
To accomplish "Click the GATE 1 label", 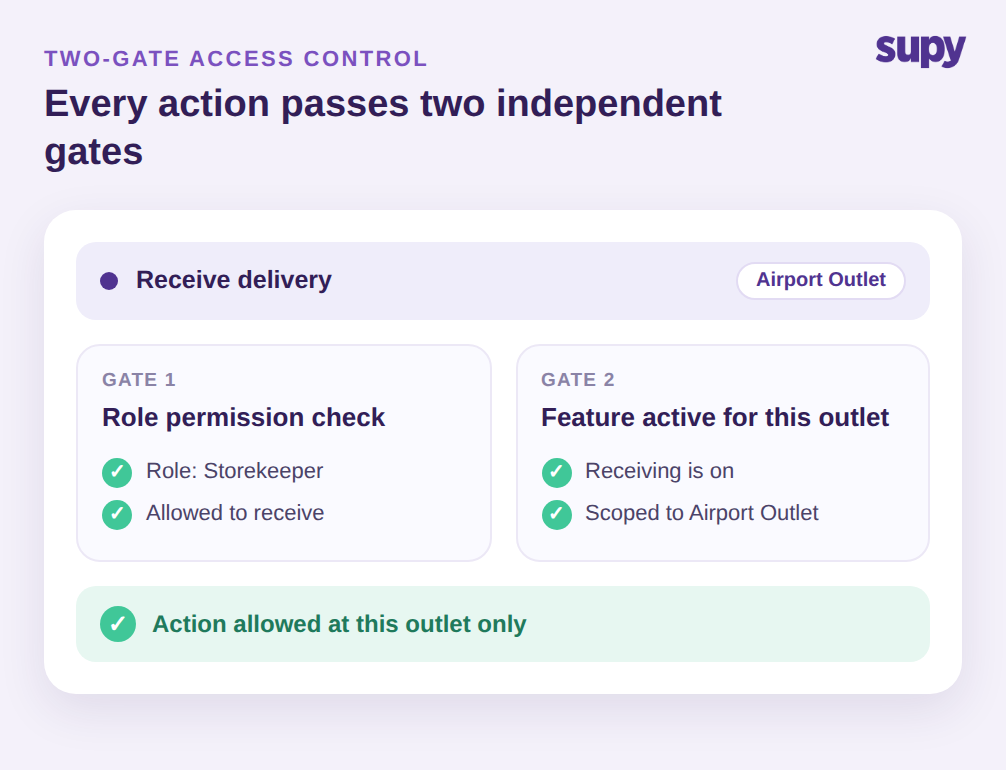I will click(x=139, y=380).
